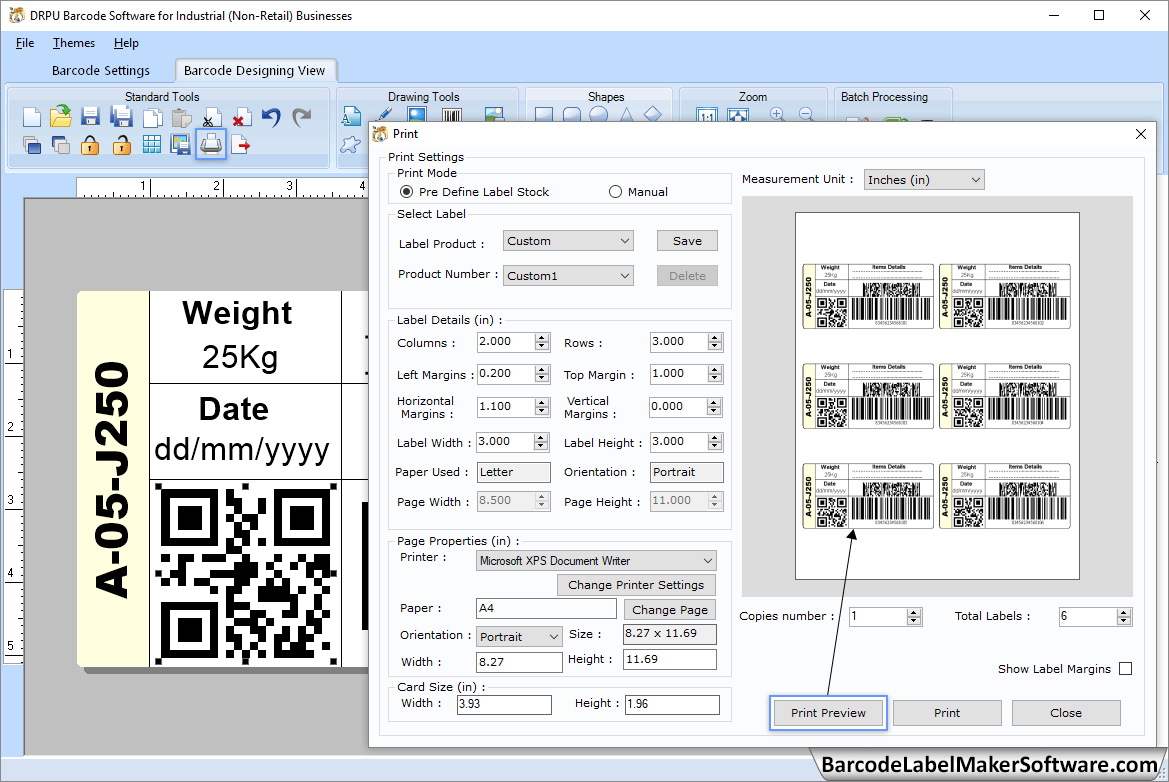Select the Barcode drawing tool
The image size is (1169, 782).
click(x=450, y=112)
